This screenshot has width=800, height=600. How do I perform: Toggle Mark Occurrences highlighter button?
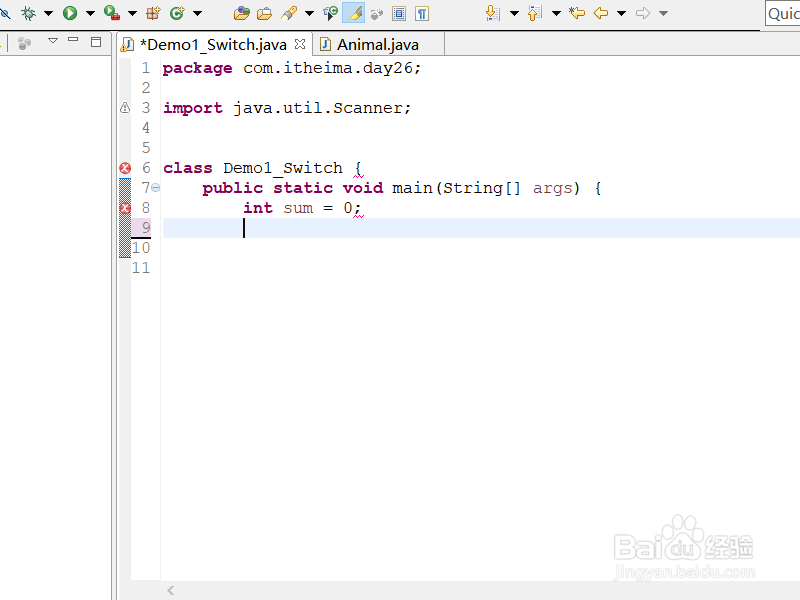click(354, 13)
